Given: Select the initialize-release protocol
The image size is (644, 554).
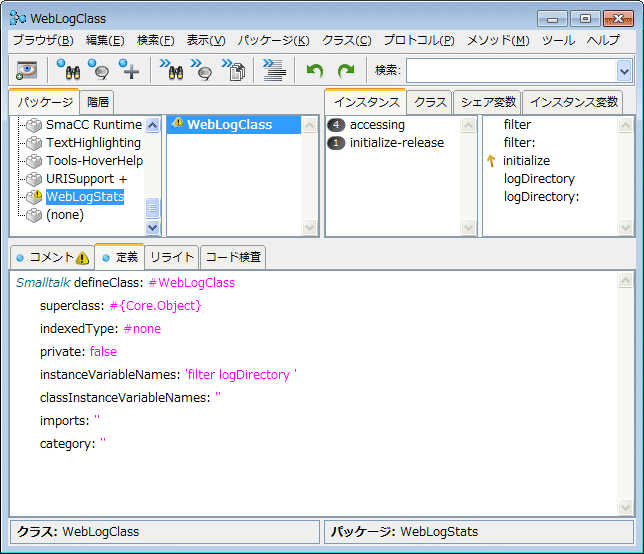Looking at the screenshot, I should click(x=396, y=143).
